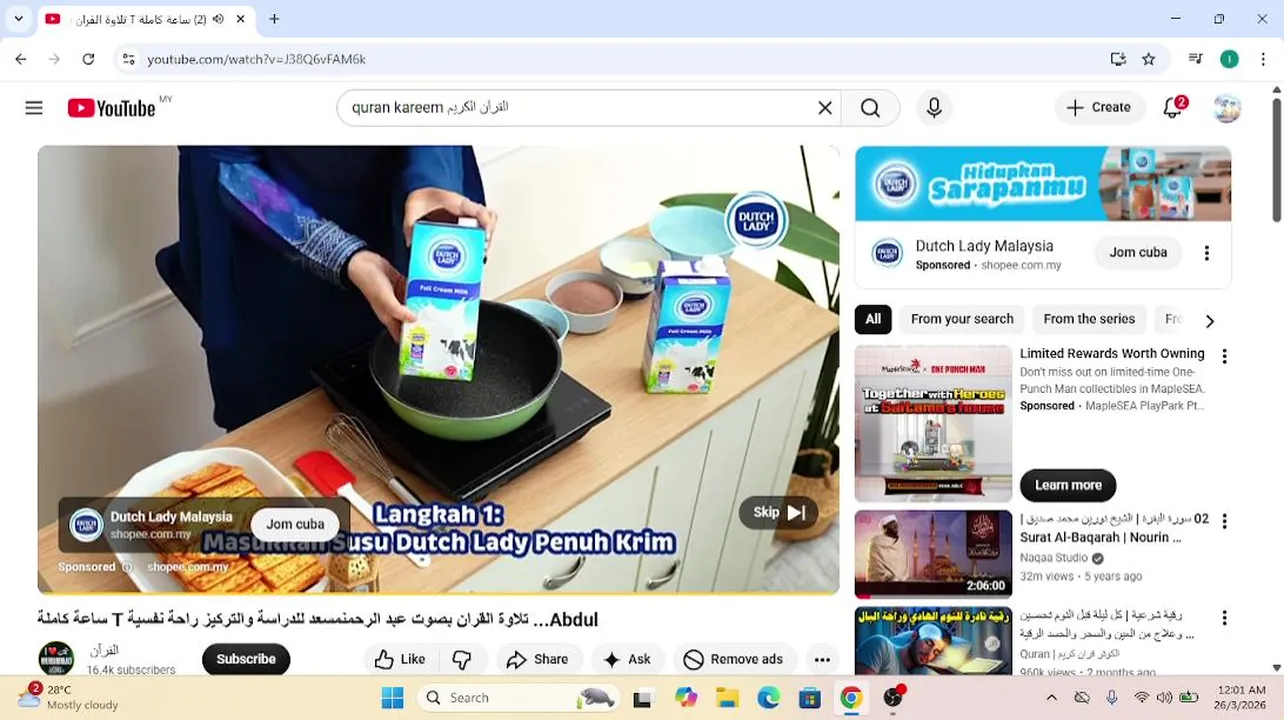1284x720 pixels.
Task: Open the Surat Al-Baqarah video thumbnail
Action: [x=933, y=554]
